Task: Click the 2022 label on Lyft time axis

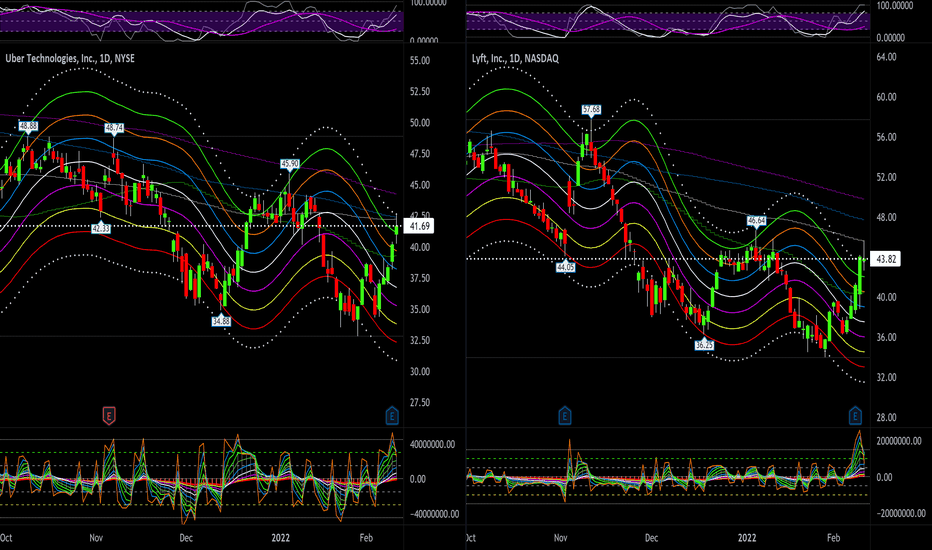Action: (747, 538)
